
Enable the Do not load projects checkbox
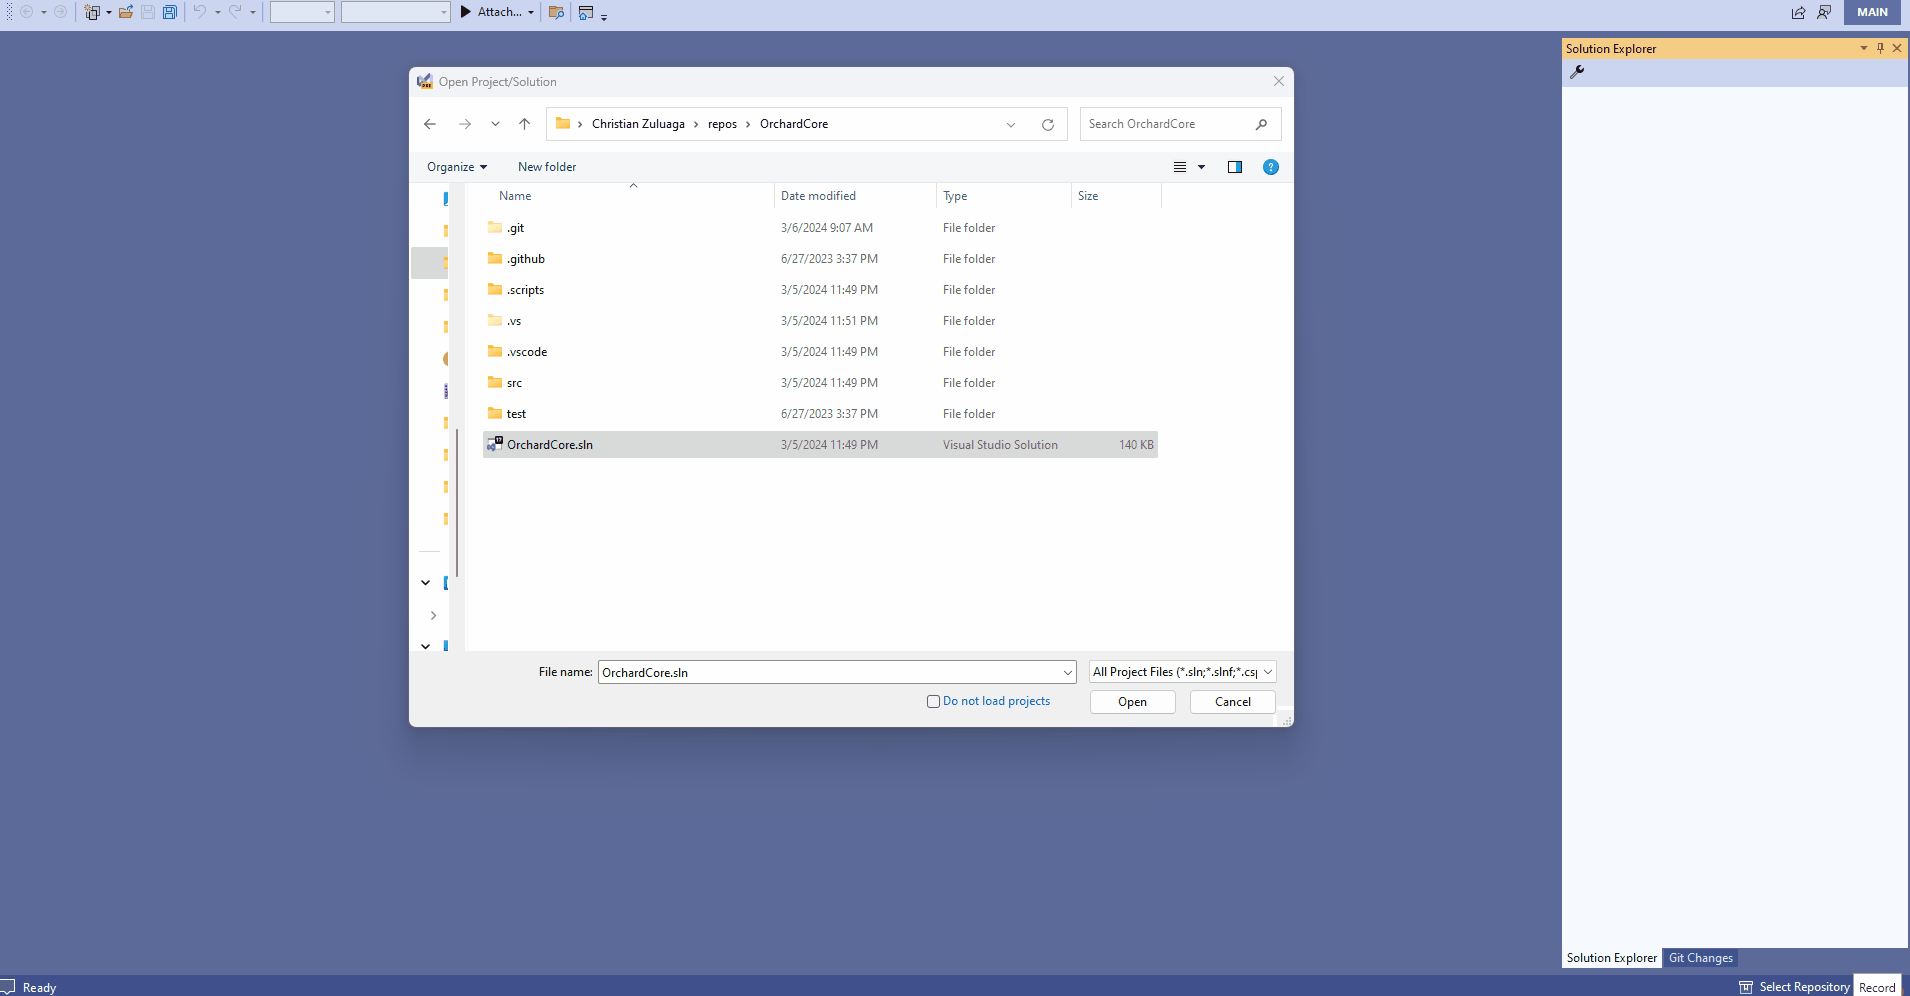tap(933, 702)
